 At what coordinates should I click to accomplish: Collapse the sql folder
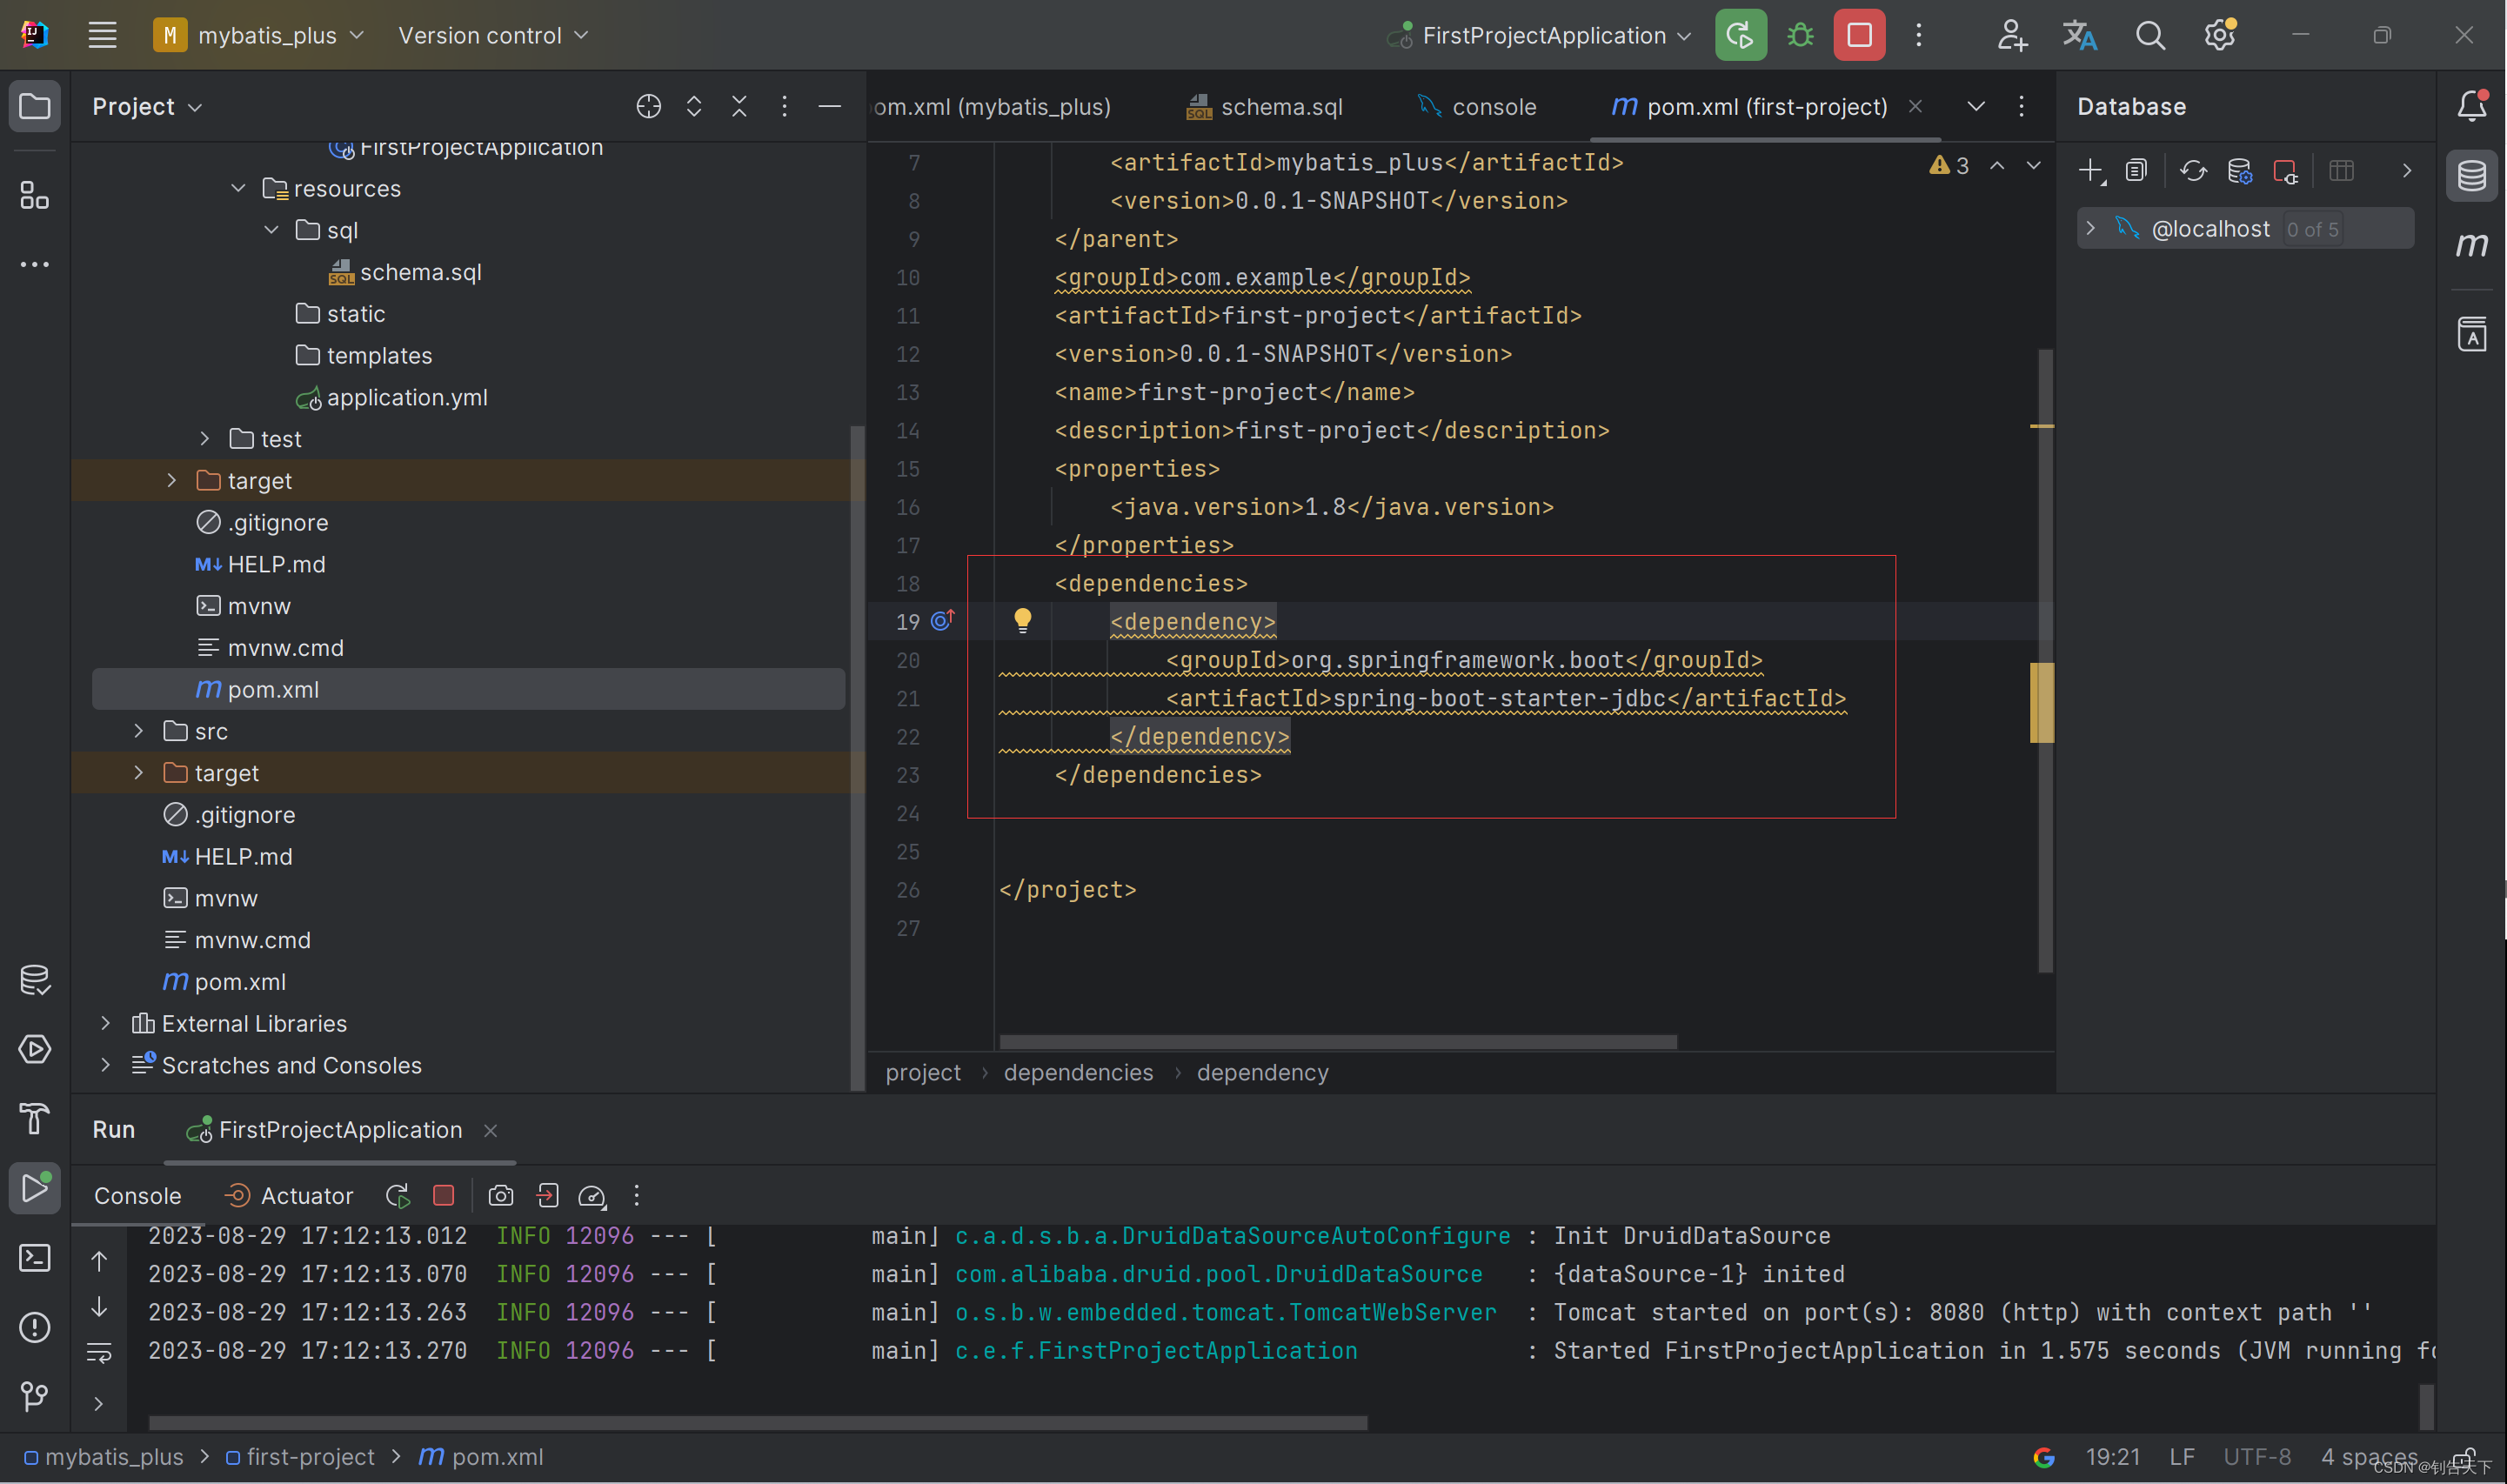[x=271, y=230]
